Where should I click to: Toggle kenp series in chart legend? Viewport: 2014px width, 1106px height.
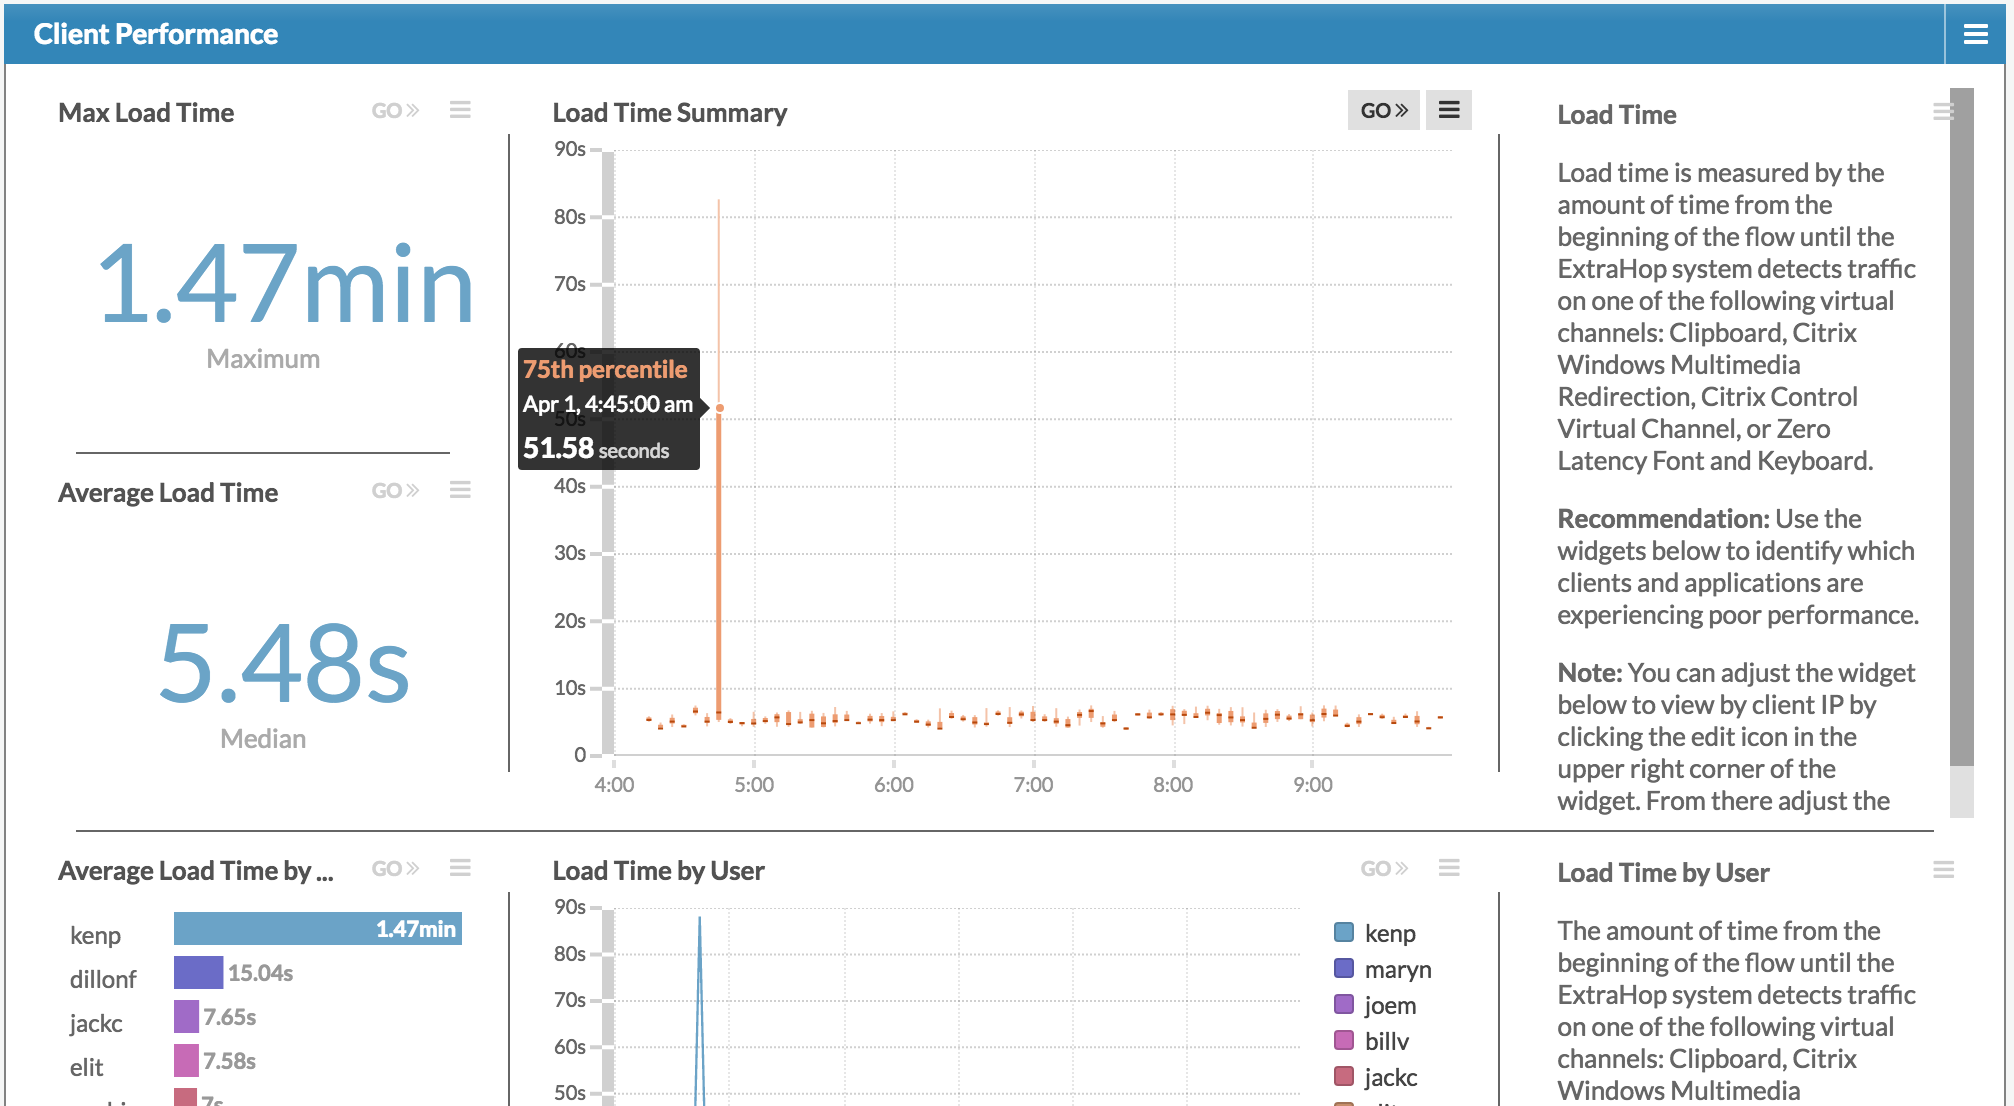[x=1389, y=933]
